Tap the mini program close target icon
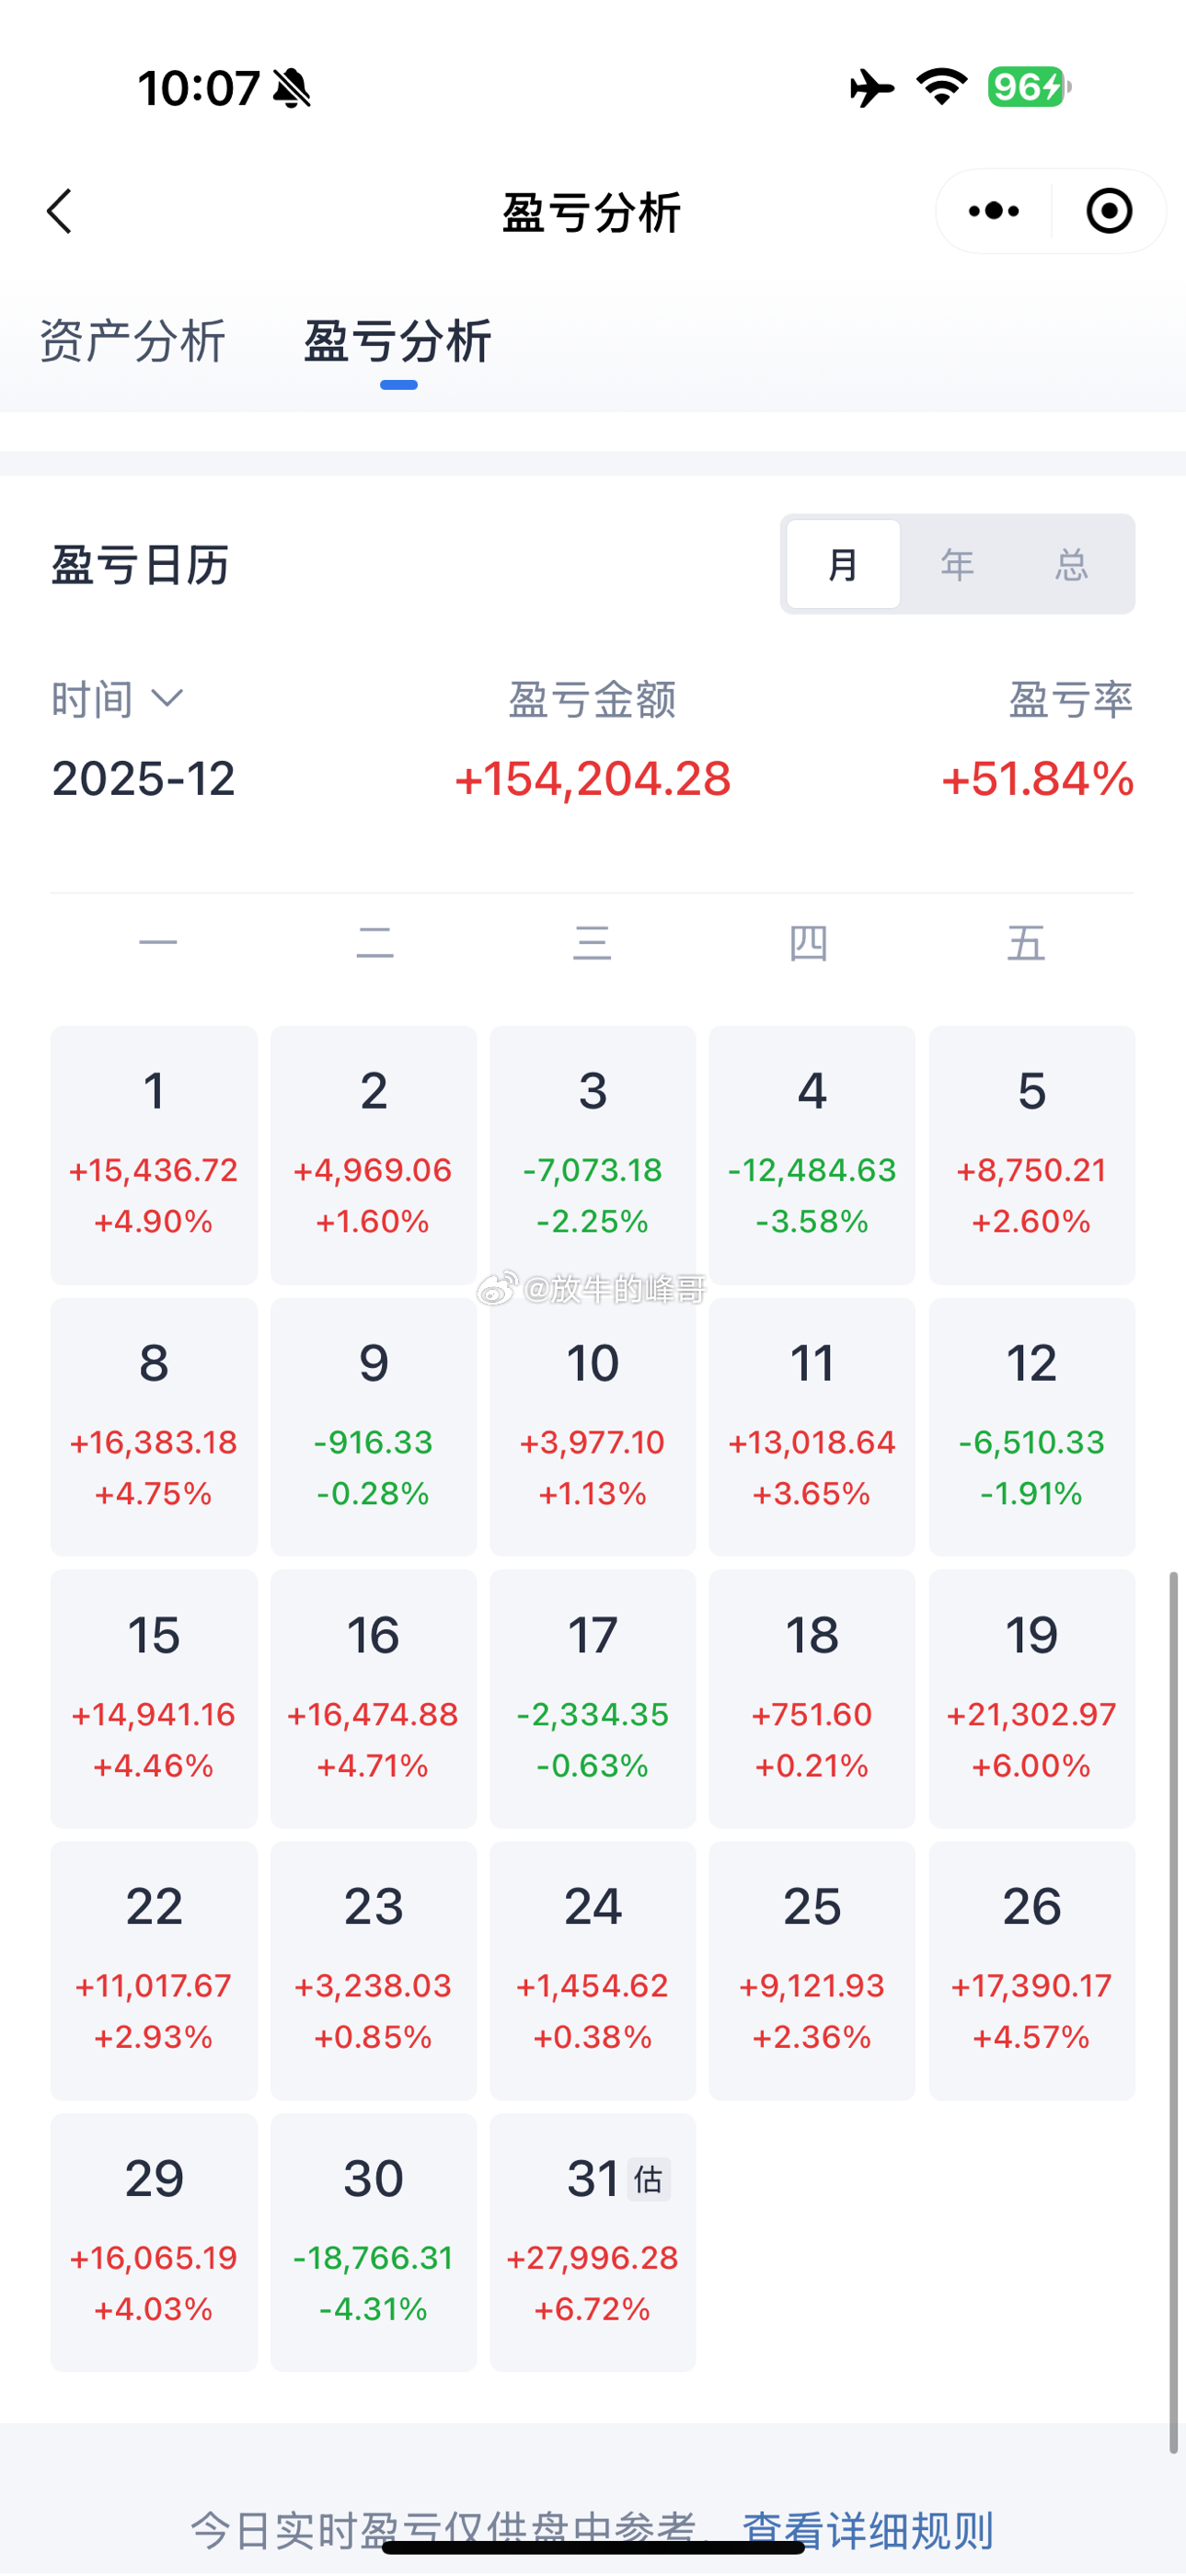The height and width of the screenshot is (2576, 1186). pos(1109,211)
